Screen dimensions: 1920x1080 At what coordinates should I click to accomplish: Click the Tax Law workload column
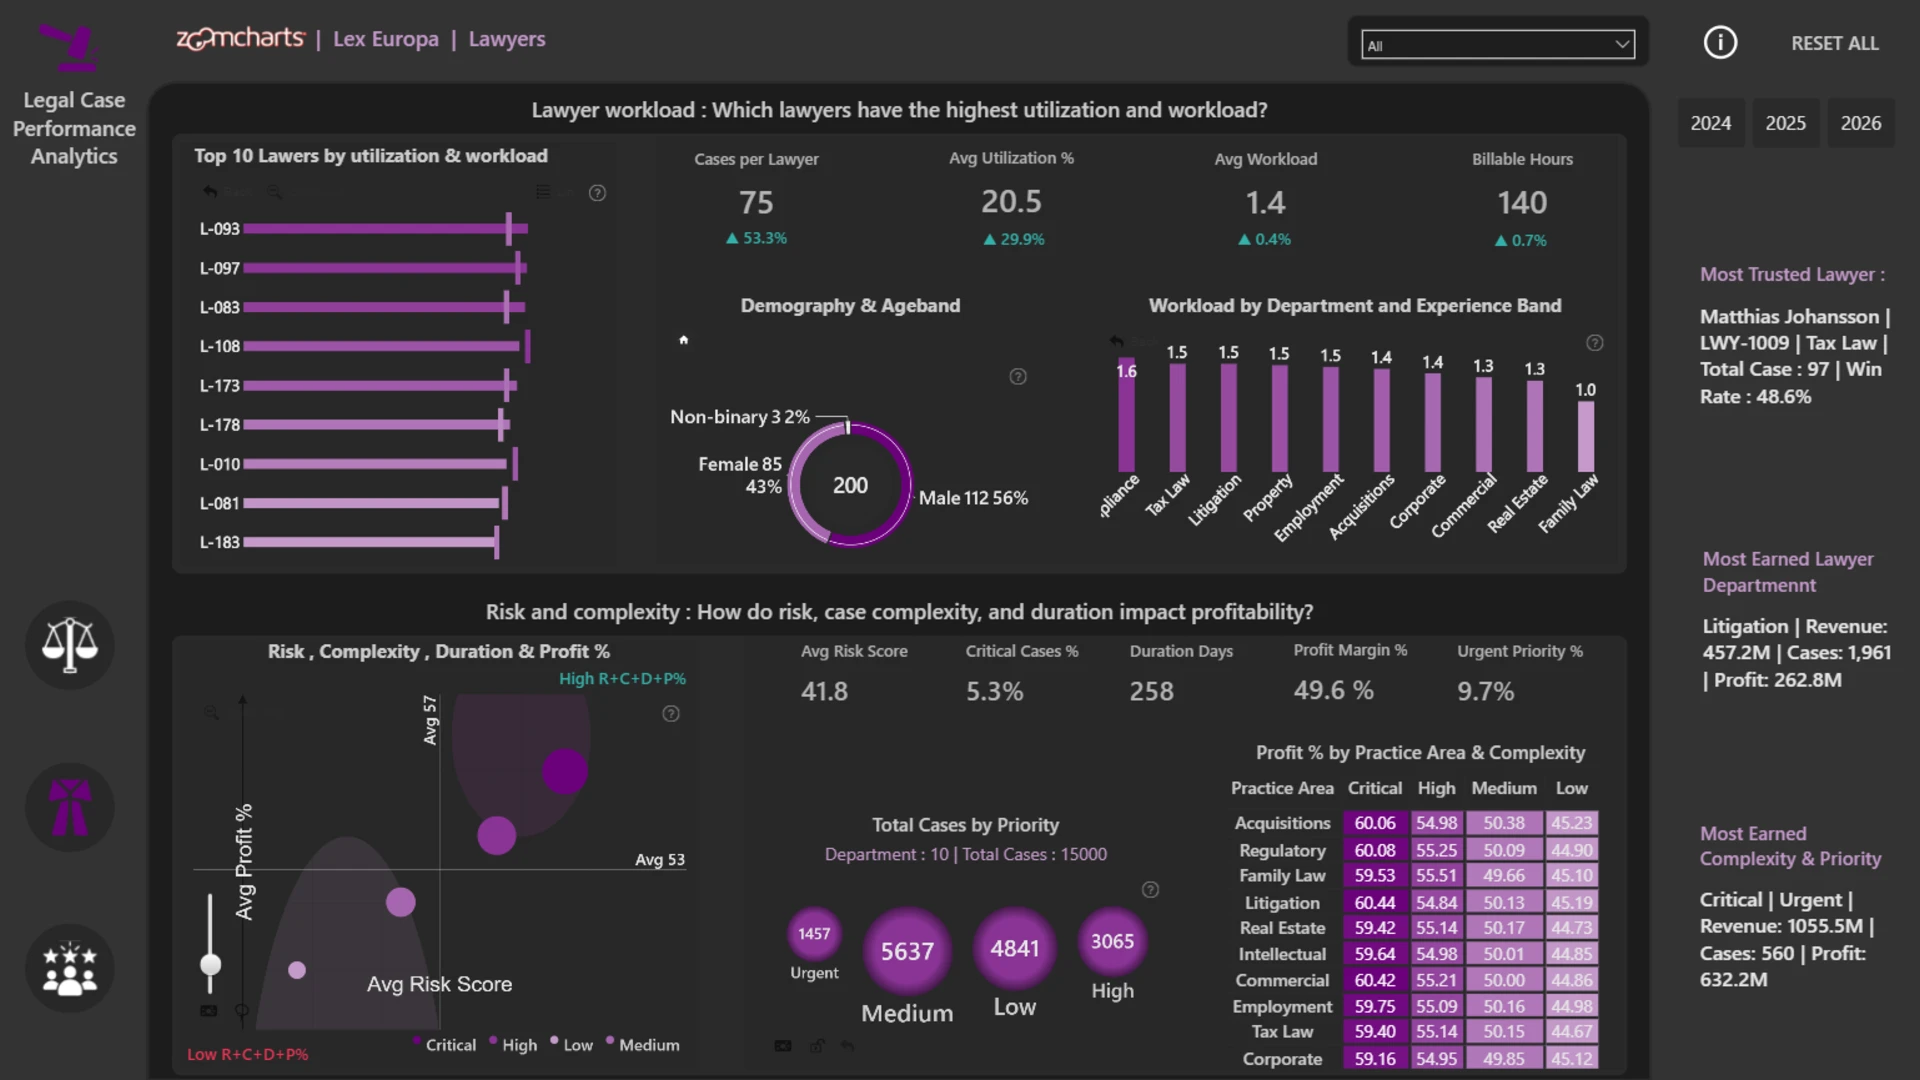[x=1177, y=418]
